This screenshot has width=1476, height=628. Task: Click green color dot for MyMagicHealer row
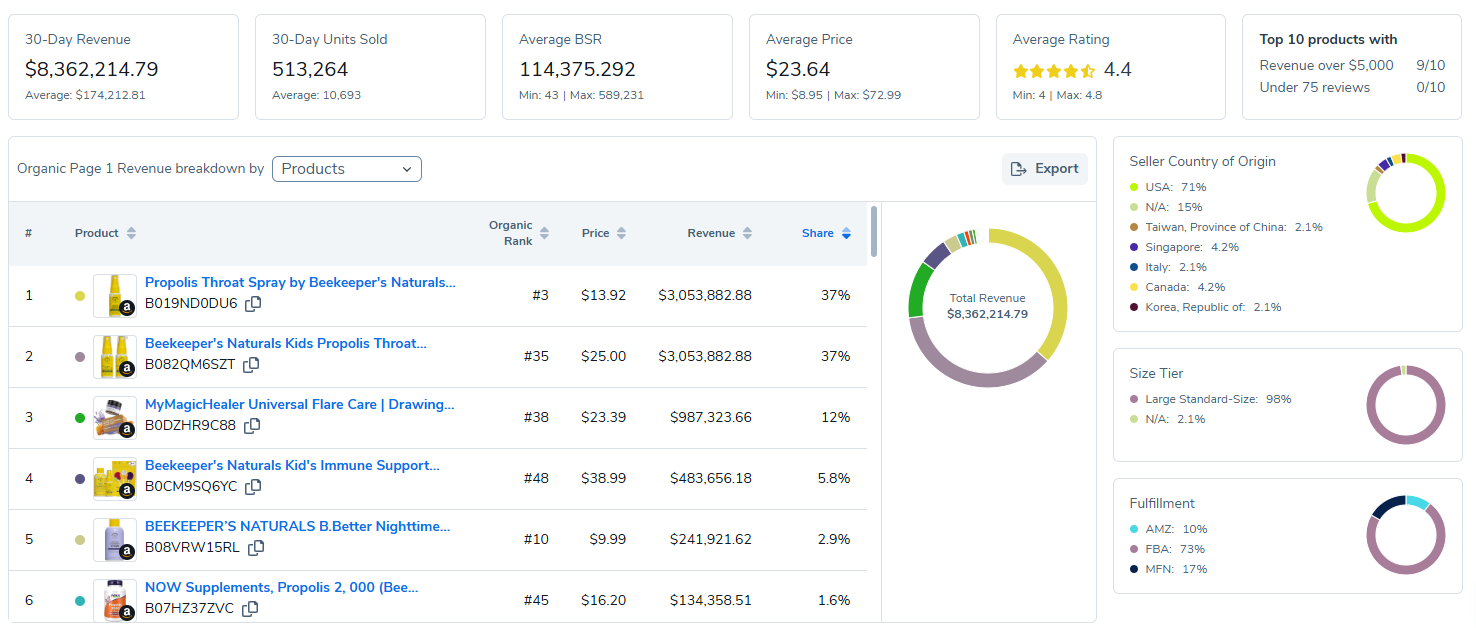(80, 418)
